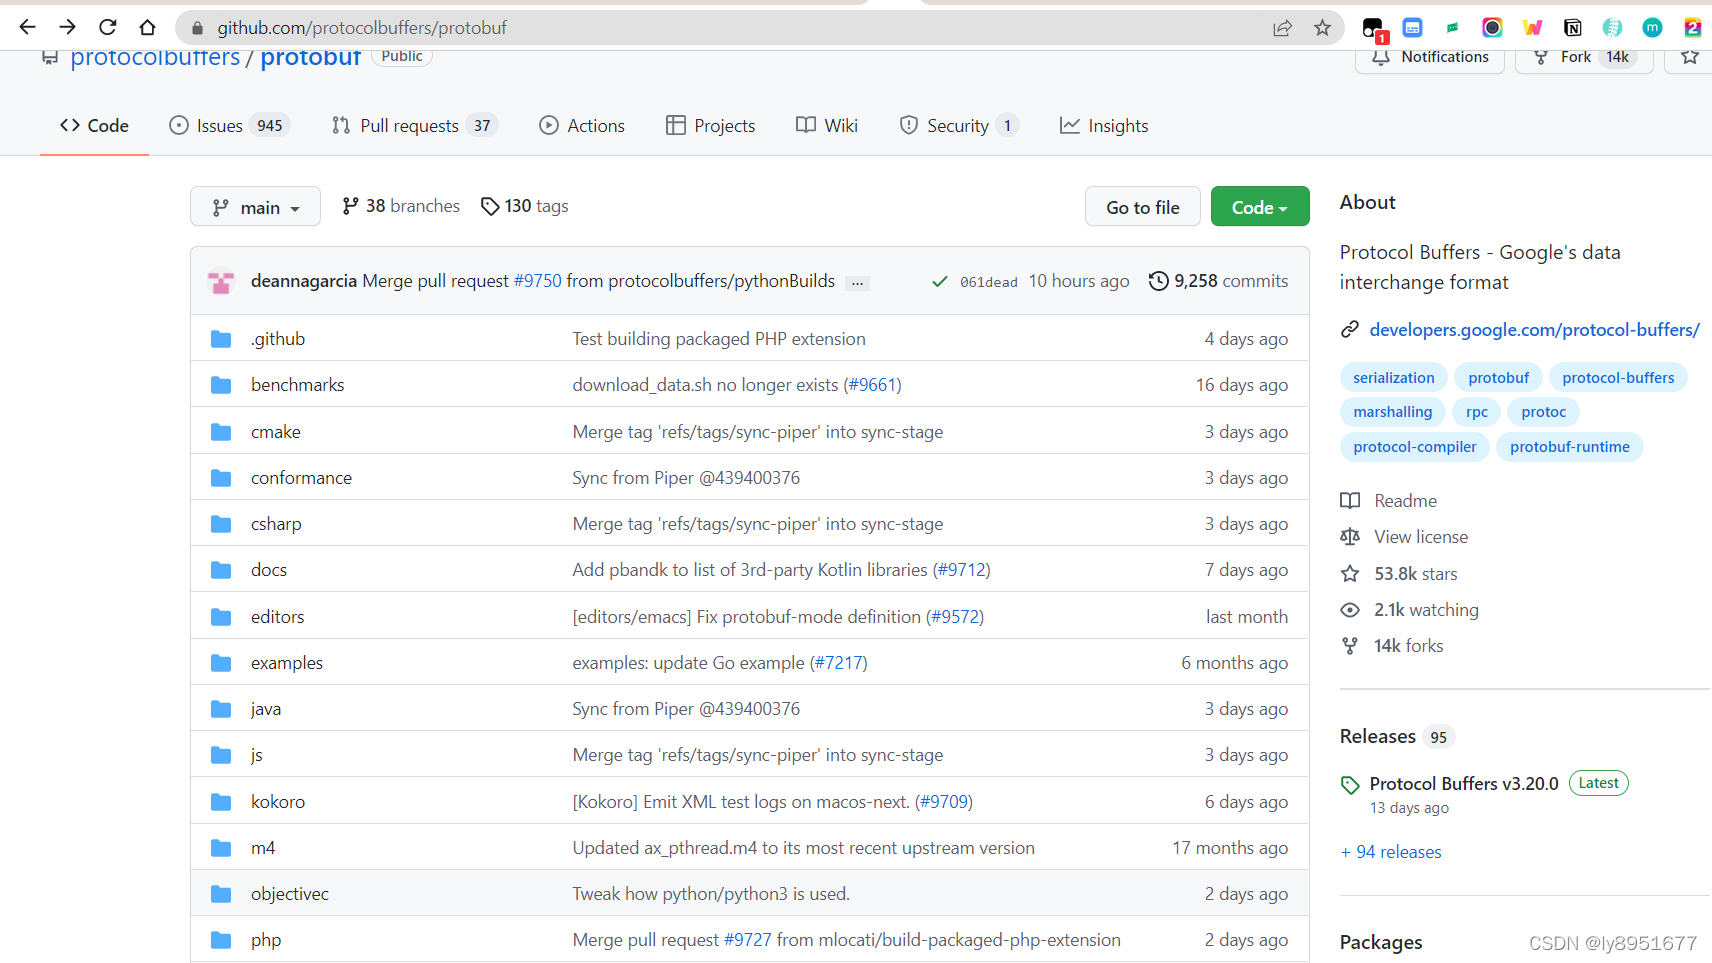The image size is (1712, 963).
Task: Open the php folder
Action: (266, 940)
